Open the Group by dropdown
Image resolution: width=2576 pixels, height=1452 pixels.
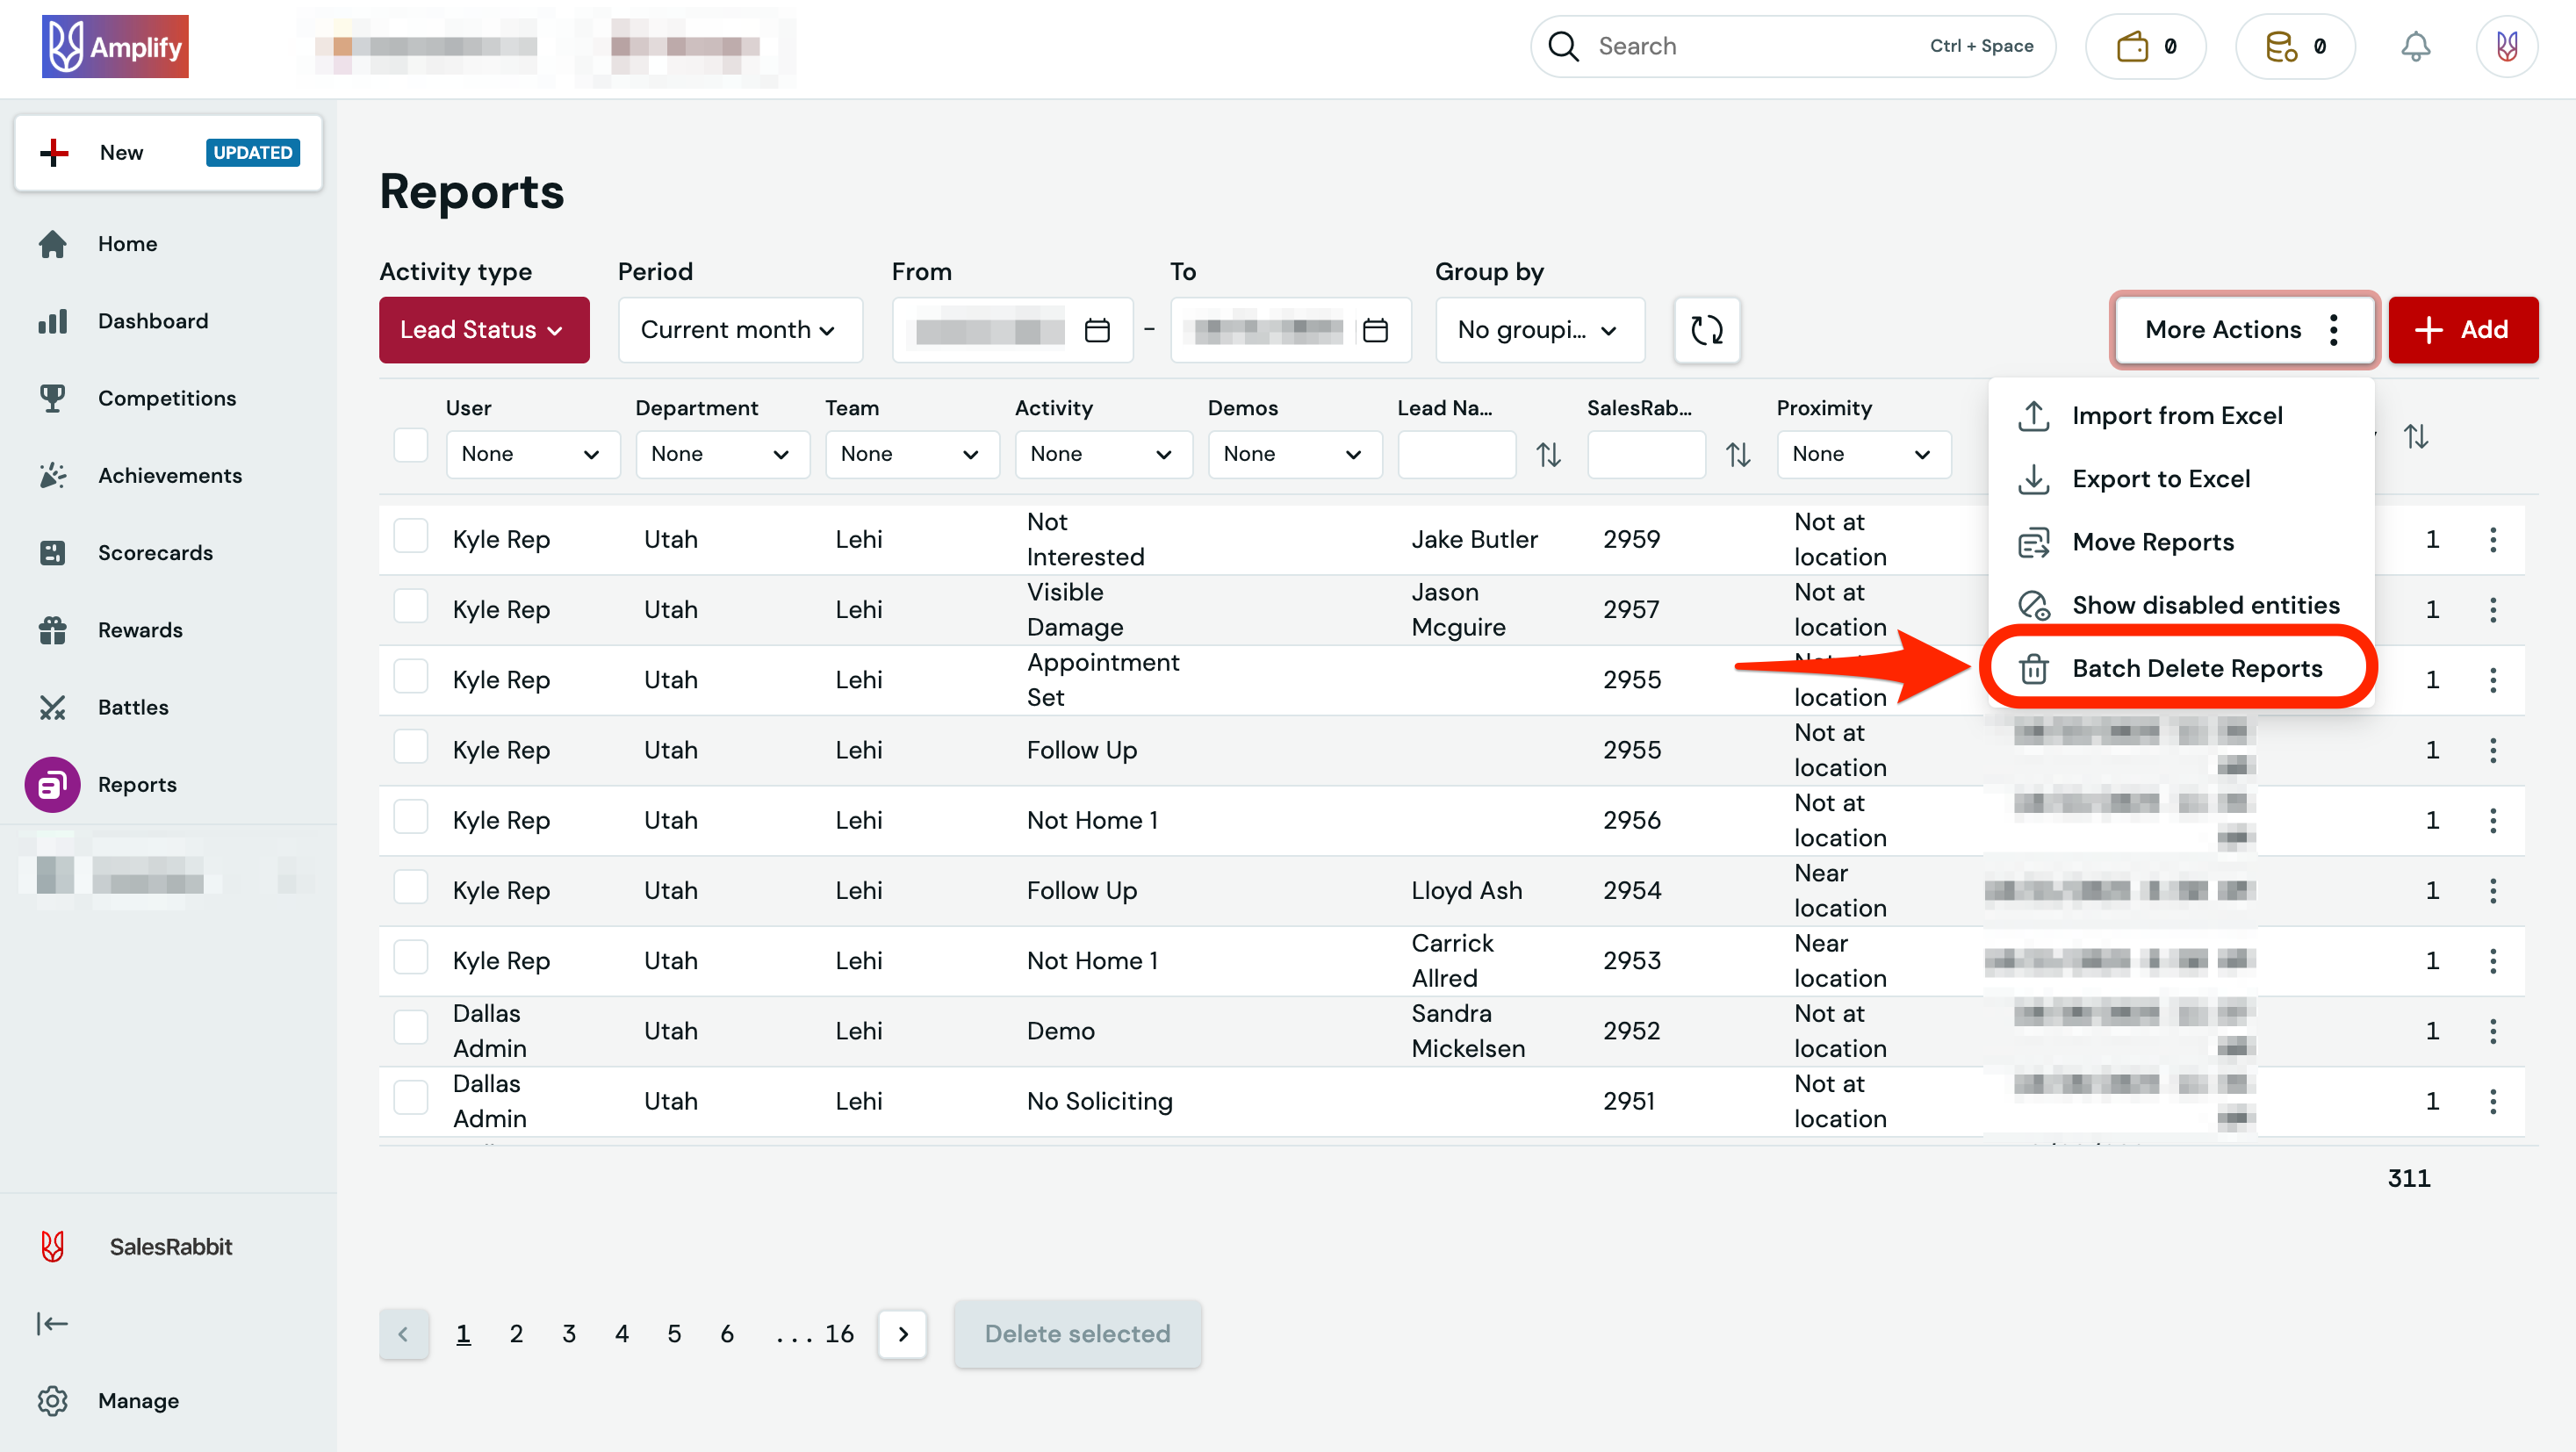tap(1539, 330)
